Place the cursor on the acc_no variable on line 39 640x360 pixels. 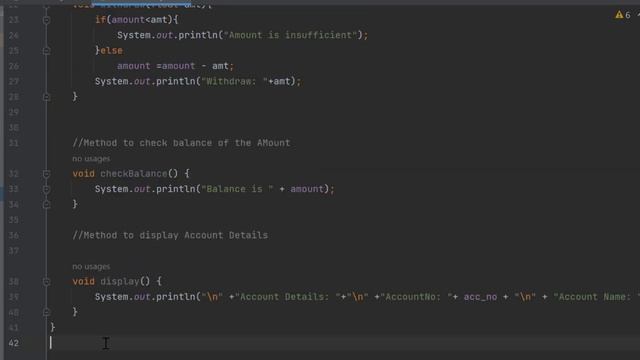[480, 297]
